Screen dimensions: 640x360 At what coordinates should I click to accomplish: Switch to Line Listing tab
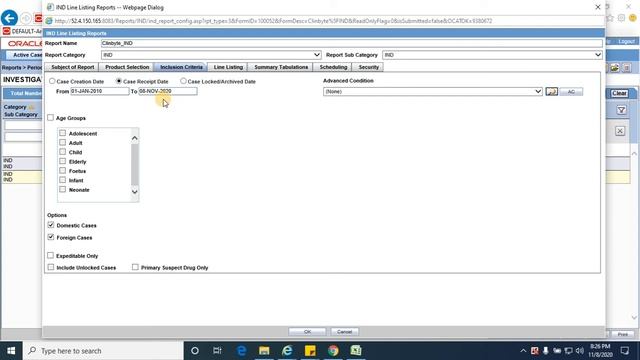click(x=228, y=67)
